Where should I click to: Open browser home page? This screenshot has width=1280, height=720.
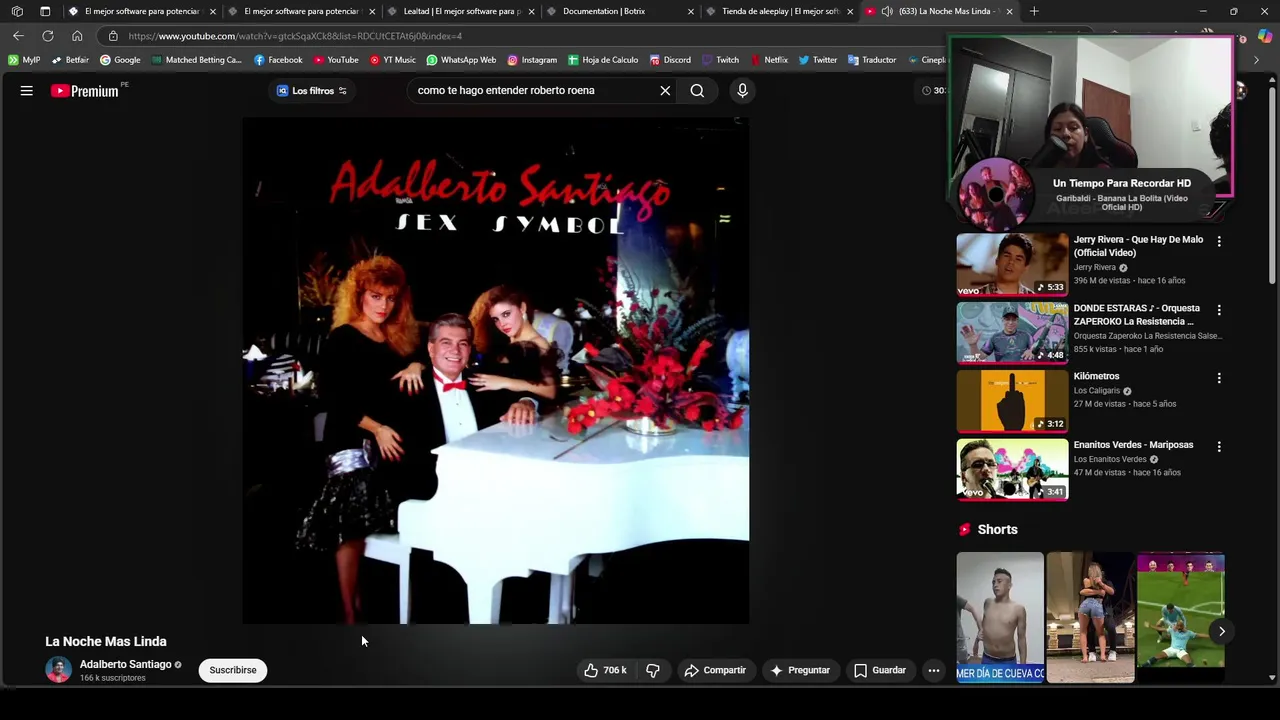point(77,36)
